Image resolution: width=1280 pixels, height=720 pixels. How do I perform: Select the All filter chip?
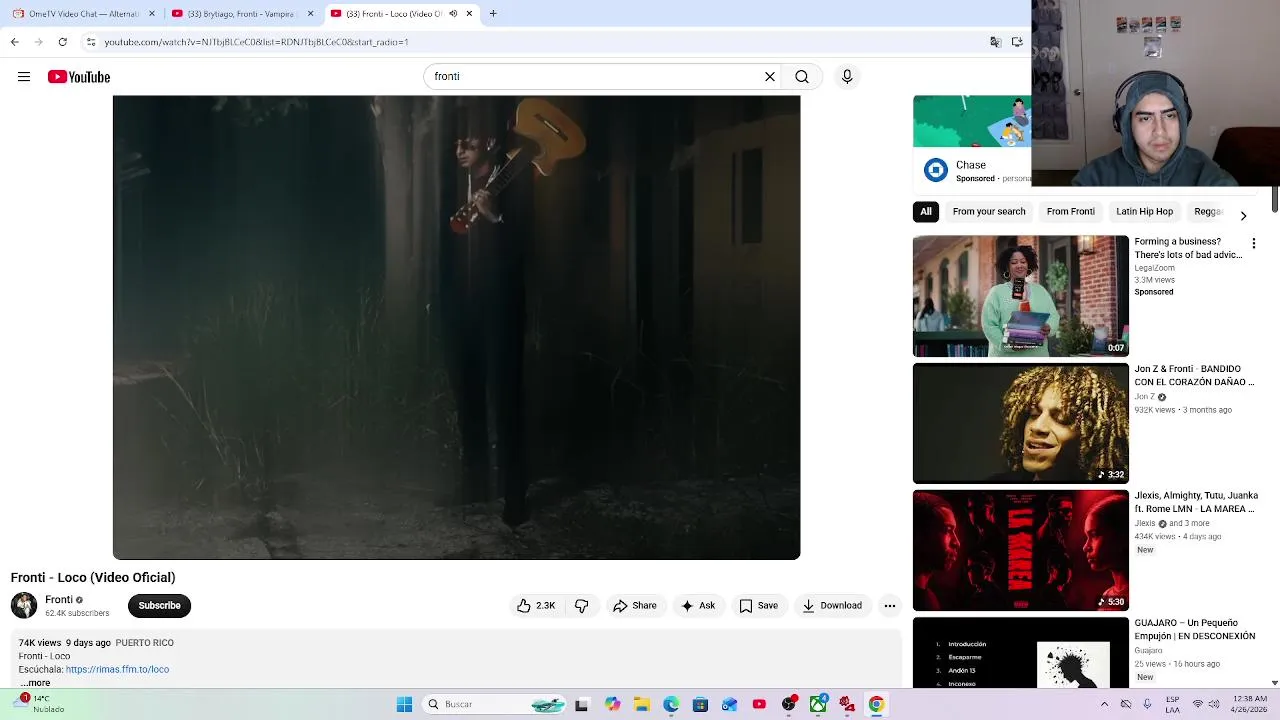tap(926, 211)
